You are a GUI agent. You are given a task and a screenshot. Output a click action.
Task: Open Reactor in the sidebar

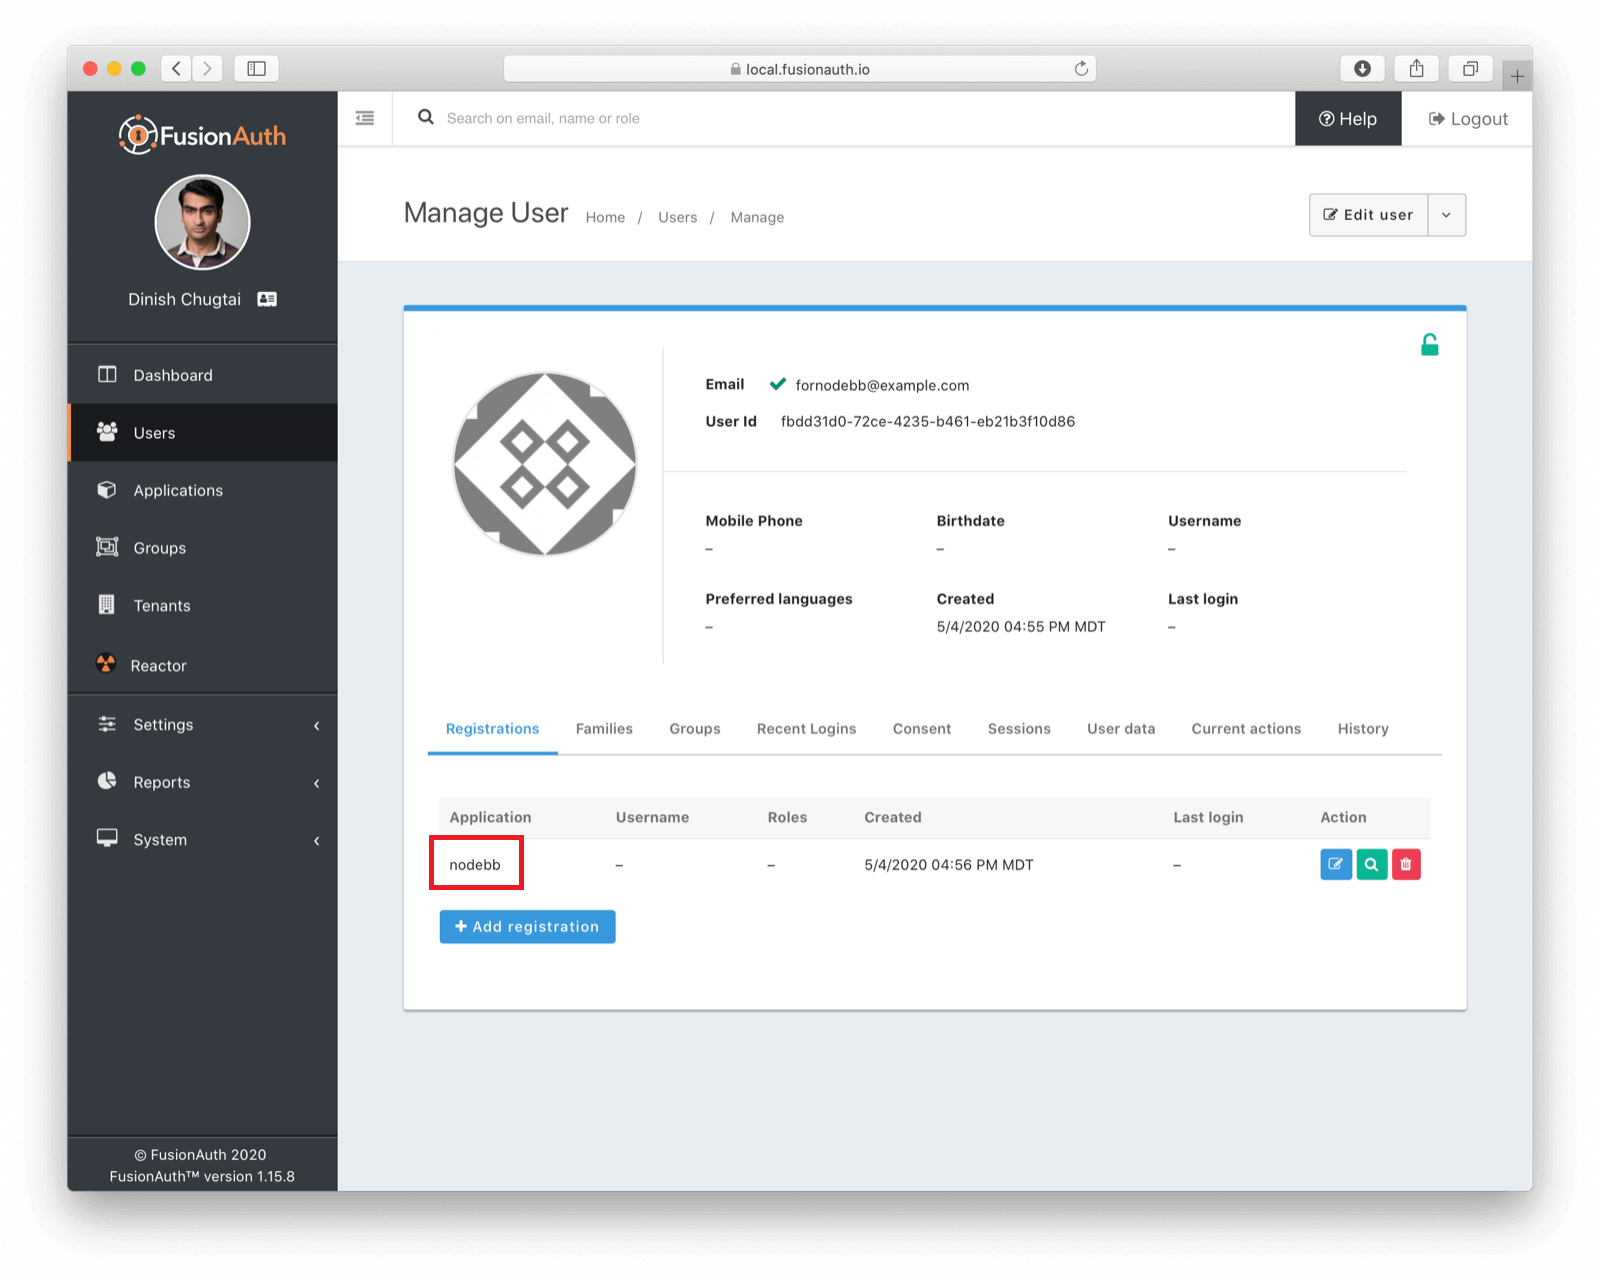coord(202,665)
